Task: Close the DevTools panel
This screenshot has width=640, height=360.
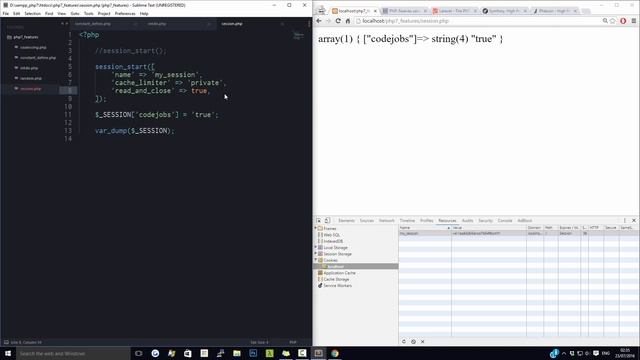Action: (634, 220)
